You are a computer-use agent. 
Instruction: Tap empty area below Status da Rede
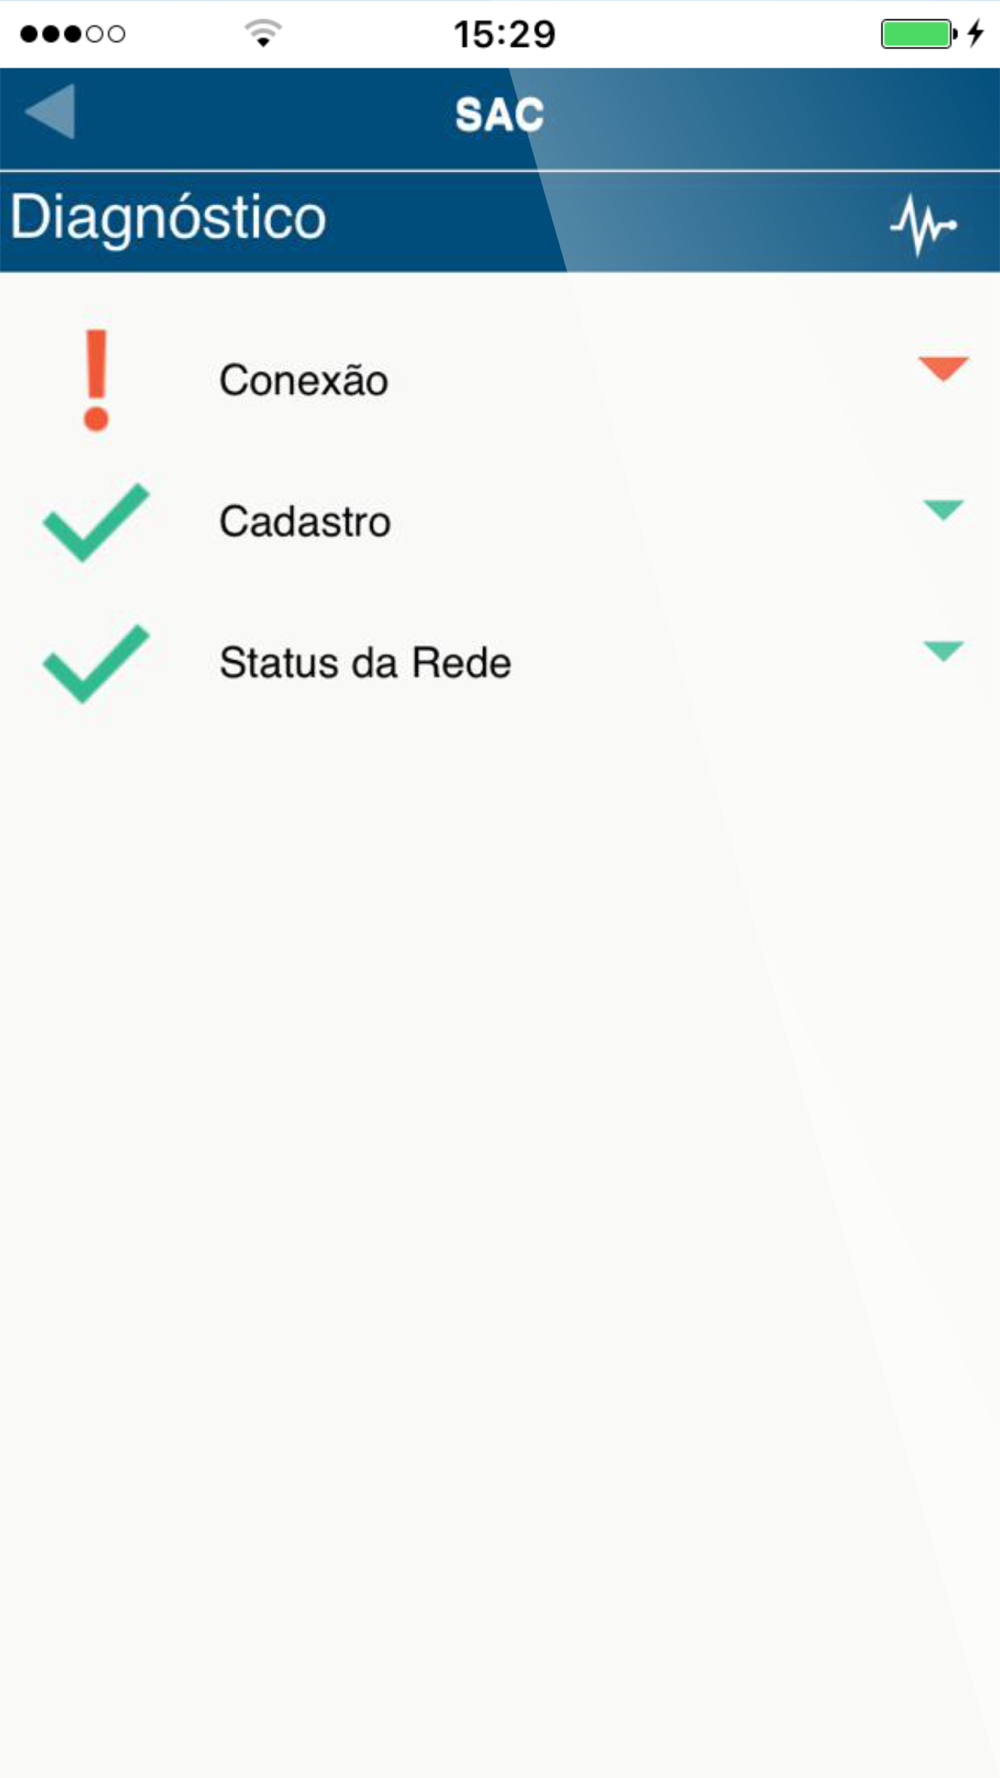click(500, 1200)
